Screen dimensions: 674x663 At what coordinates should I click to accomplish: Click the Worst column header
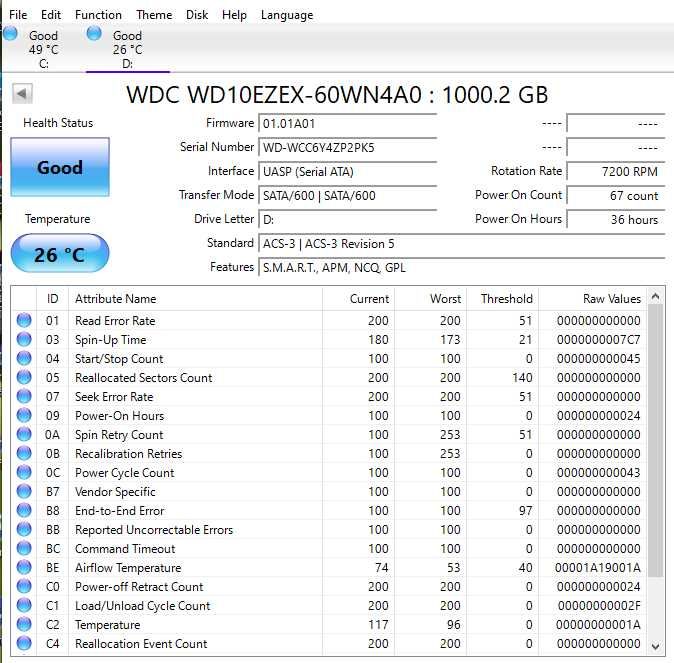click(x=430, y=299)
